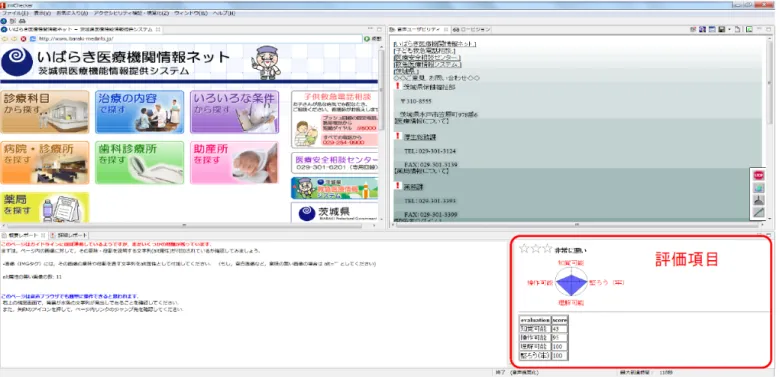Click the three-star rating icons

tap(536, 249)
